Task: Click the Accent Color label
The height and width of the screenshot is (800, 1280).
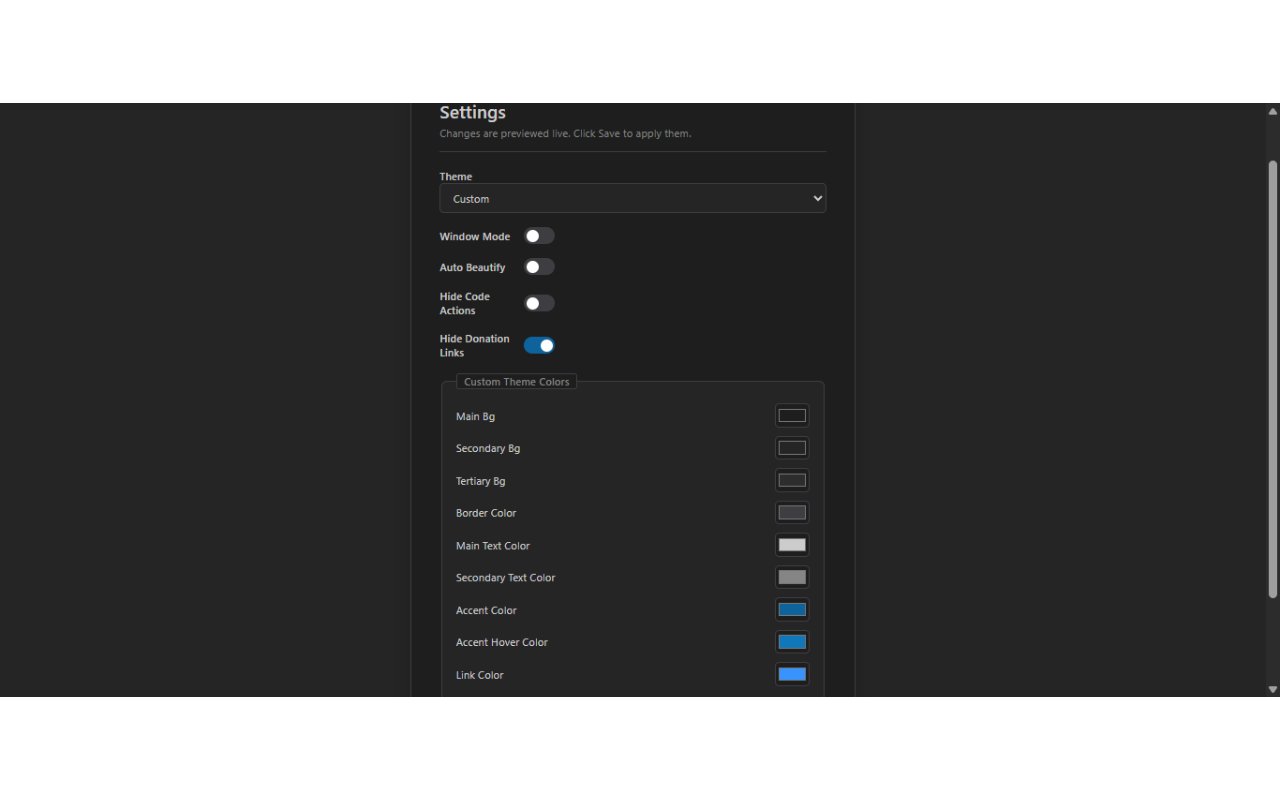Action: point(486,610)
